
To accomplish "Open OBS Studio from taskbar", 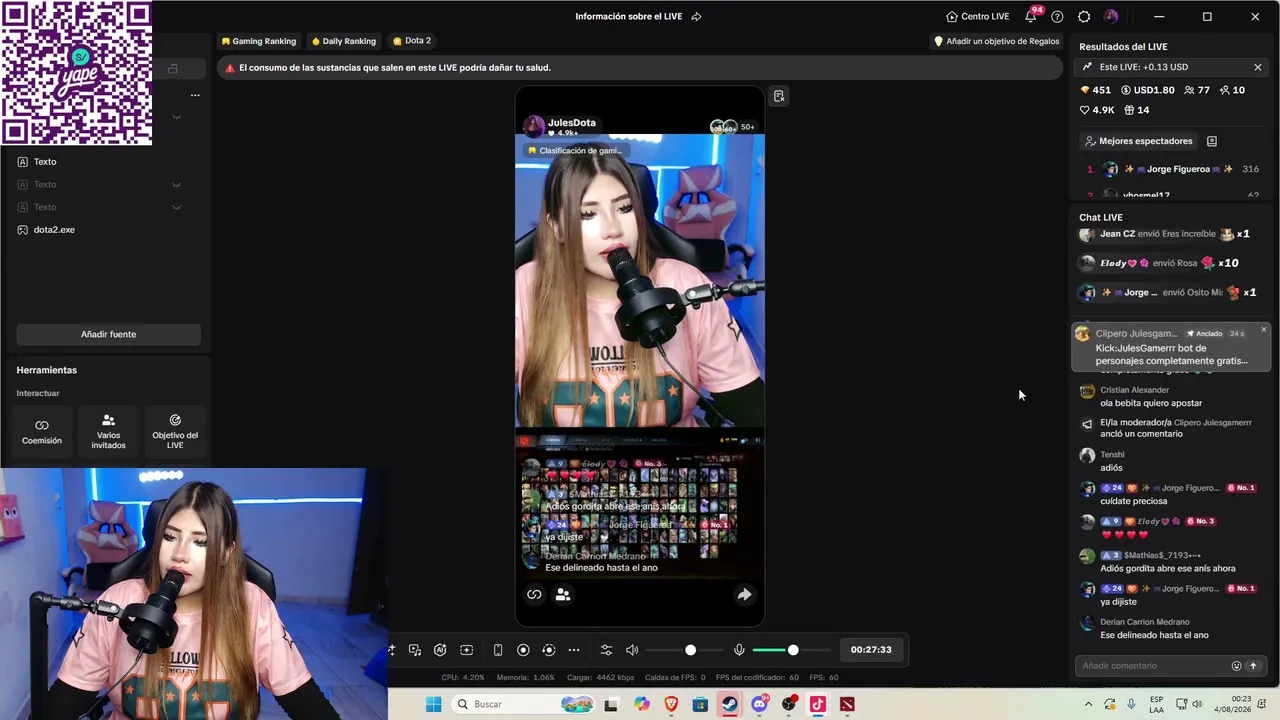I will (788, 704).
